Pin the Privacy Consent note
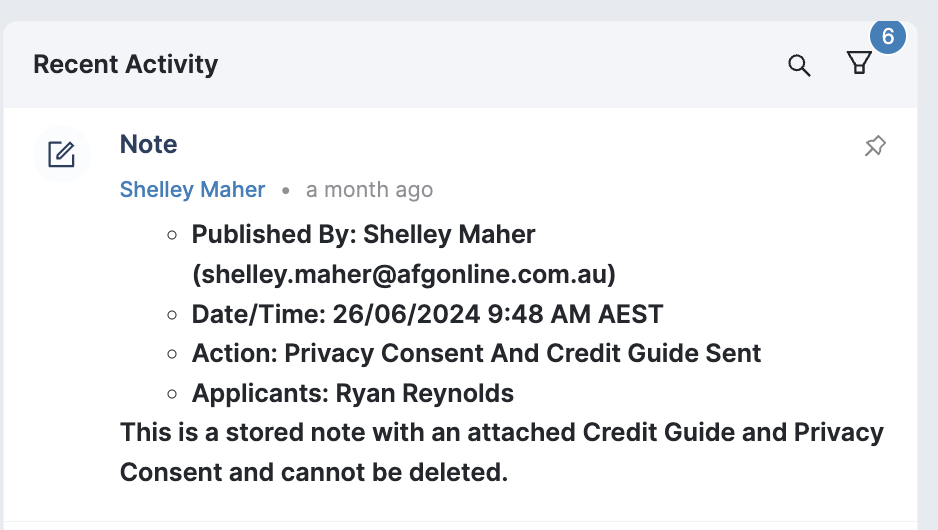 click(875, 147)
